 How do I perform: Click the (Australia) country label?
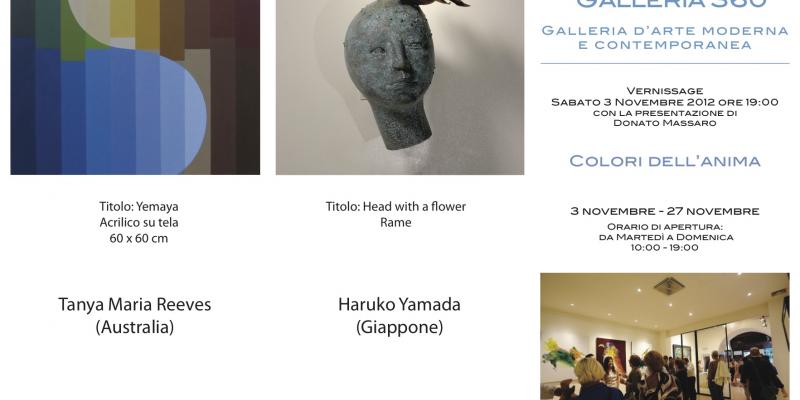(135, 327)
